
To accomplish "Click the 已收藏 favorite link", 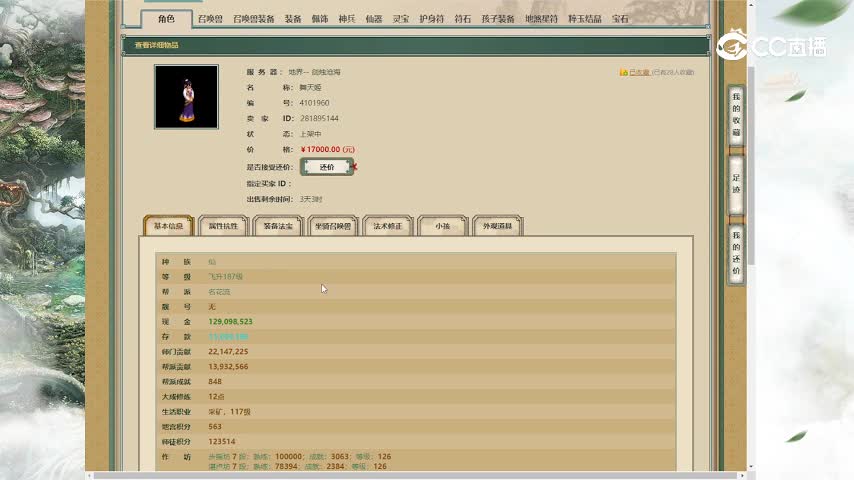I will pos(639,72).
